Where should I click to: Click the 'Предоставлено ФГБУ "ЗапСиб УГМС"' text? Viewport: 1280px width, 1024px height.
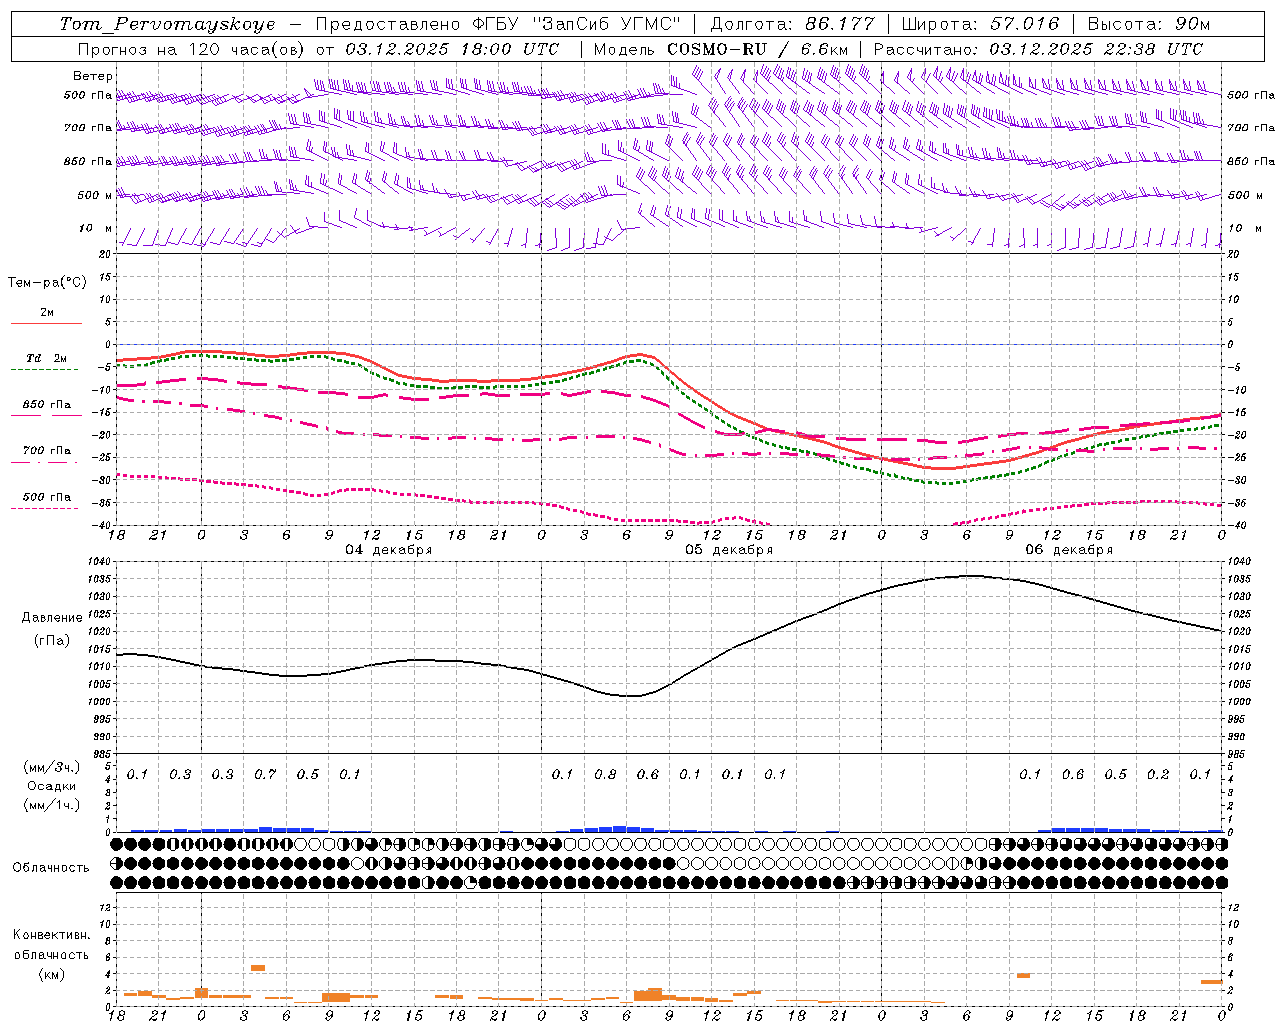498,24
